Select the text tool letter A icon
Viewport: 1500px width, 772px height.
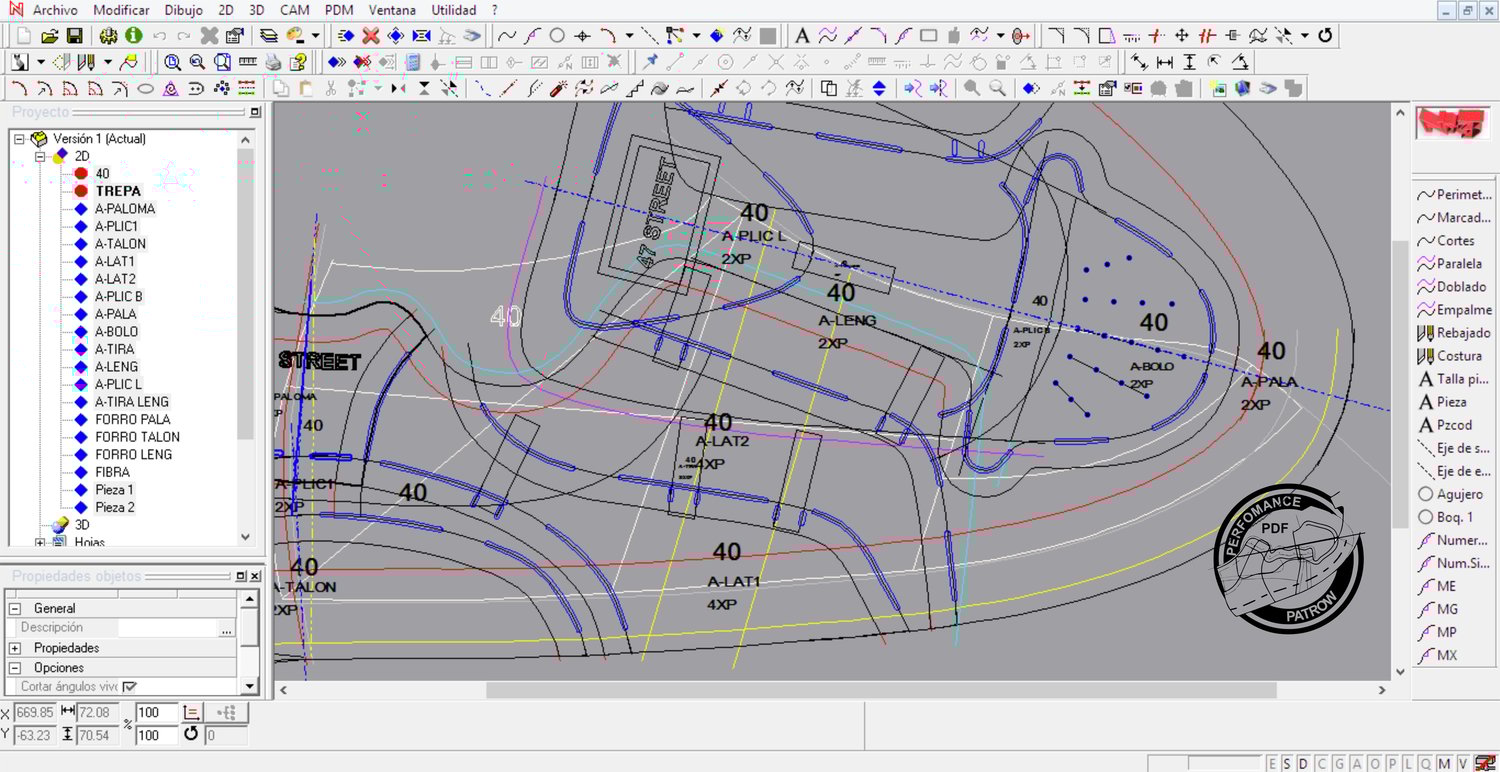(x=801, y=36)
